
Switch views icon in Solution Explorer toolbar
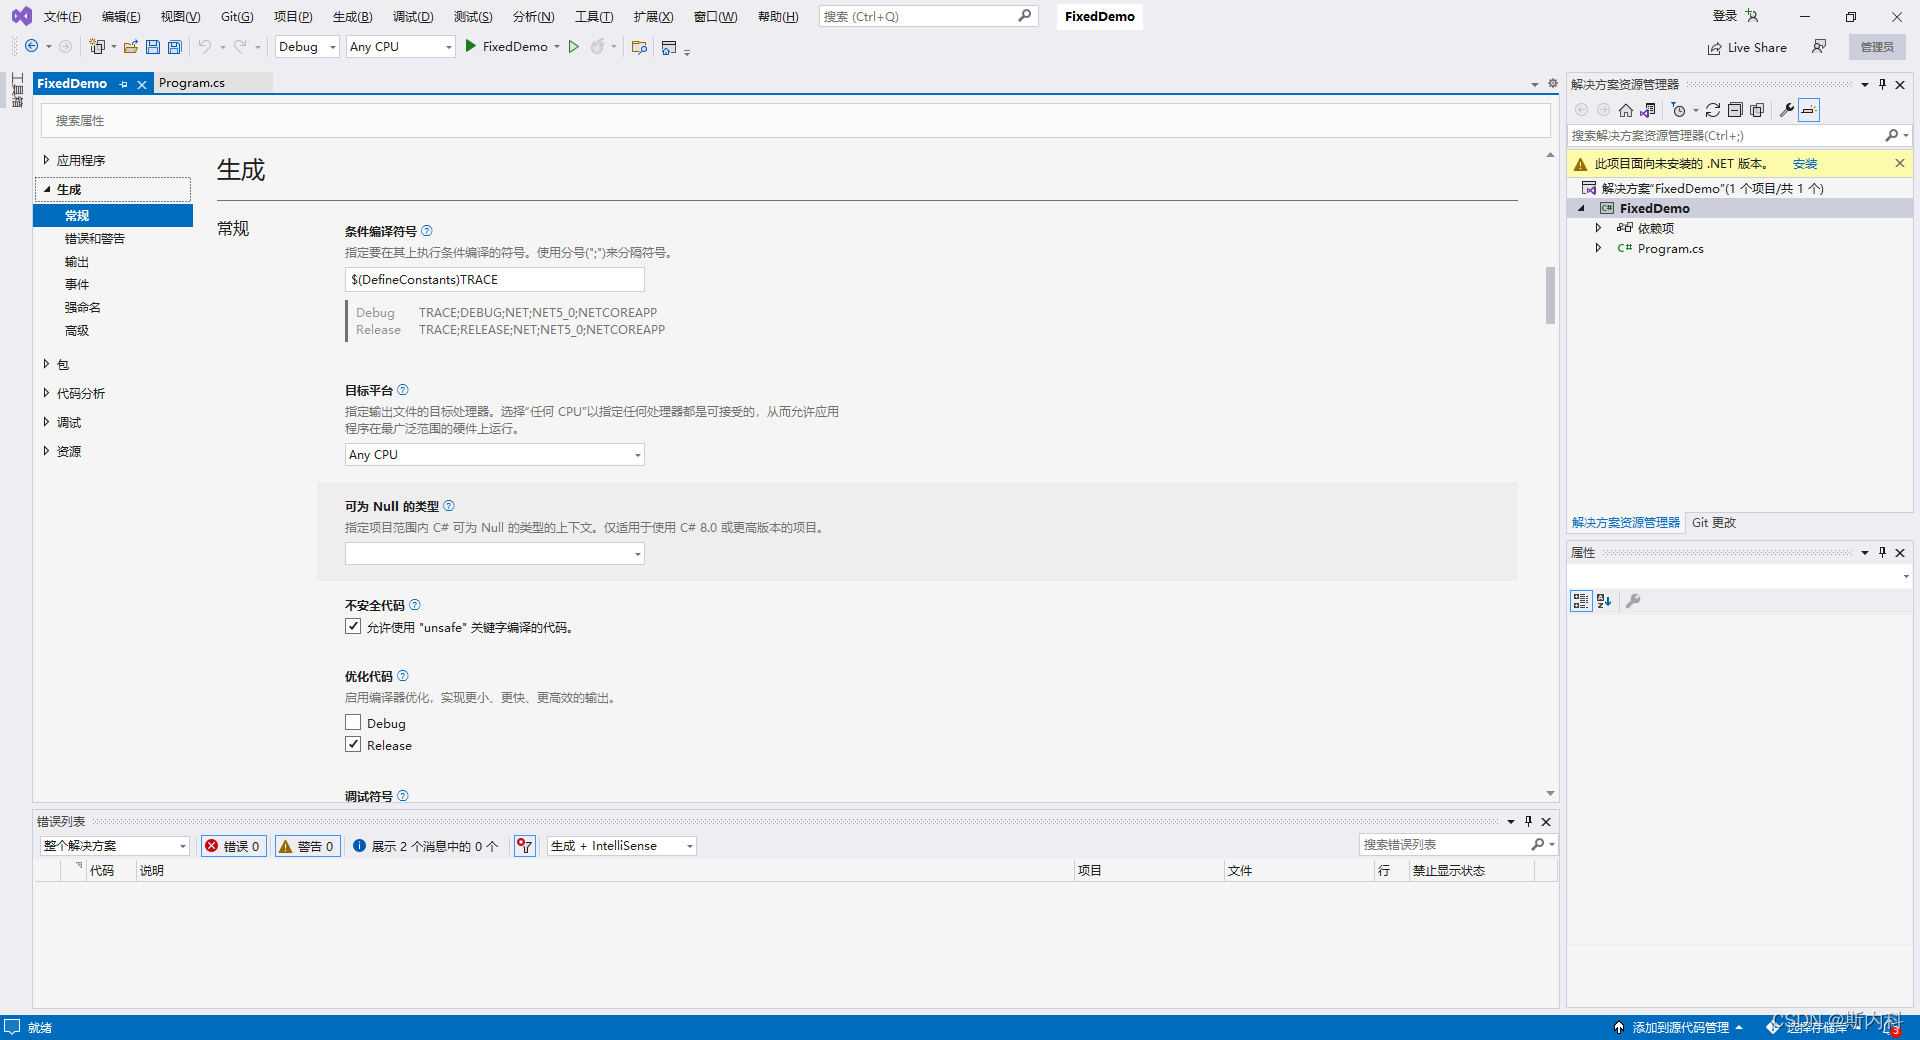tap(1647, 110)
